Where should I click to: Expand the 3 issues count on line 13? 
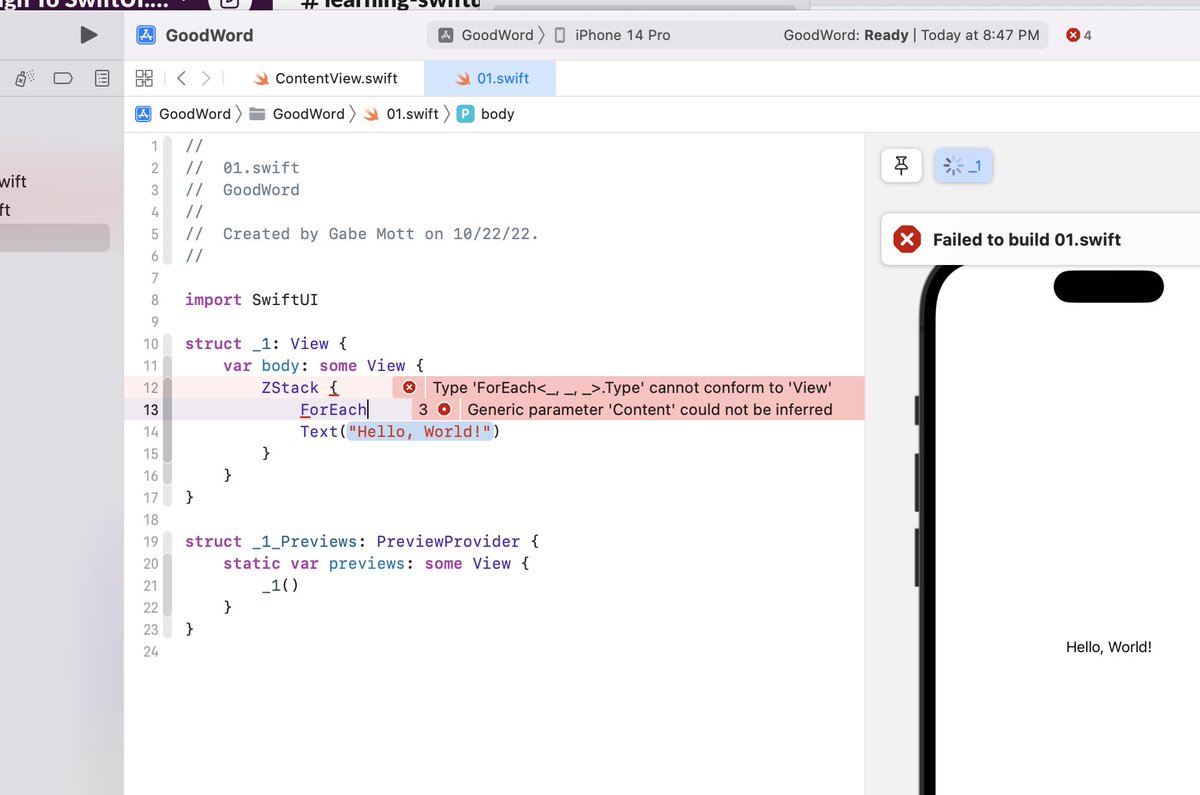tap(423, 409)
